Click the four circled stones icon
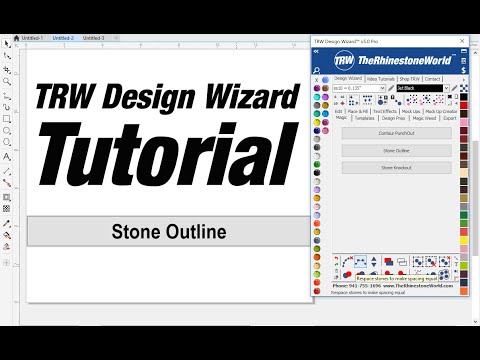Viewport: 480px width, 360px height. pos(444,275)
